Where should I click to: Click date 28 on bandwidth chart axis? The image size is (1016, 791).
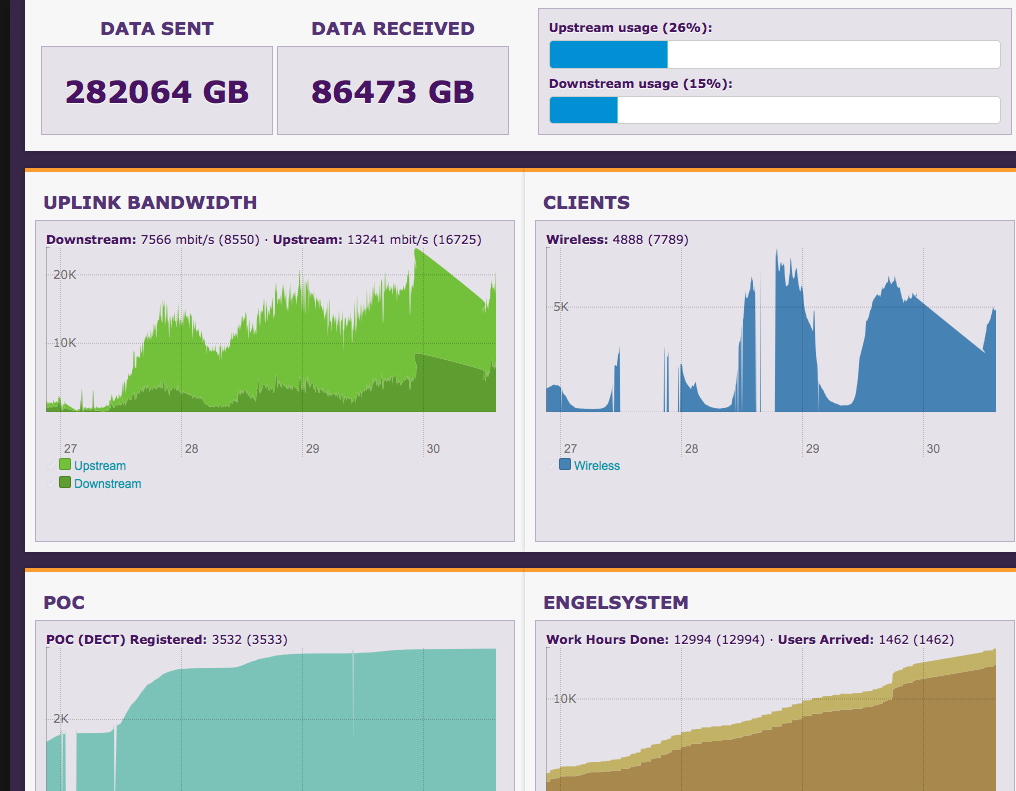click(x=192, y=448)
